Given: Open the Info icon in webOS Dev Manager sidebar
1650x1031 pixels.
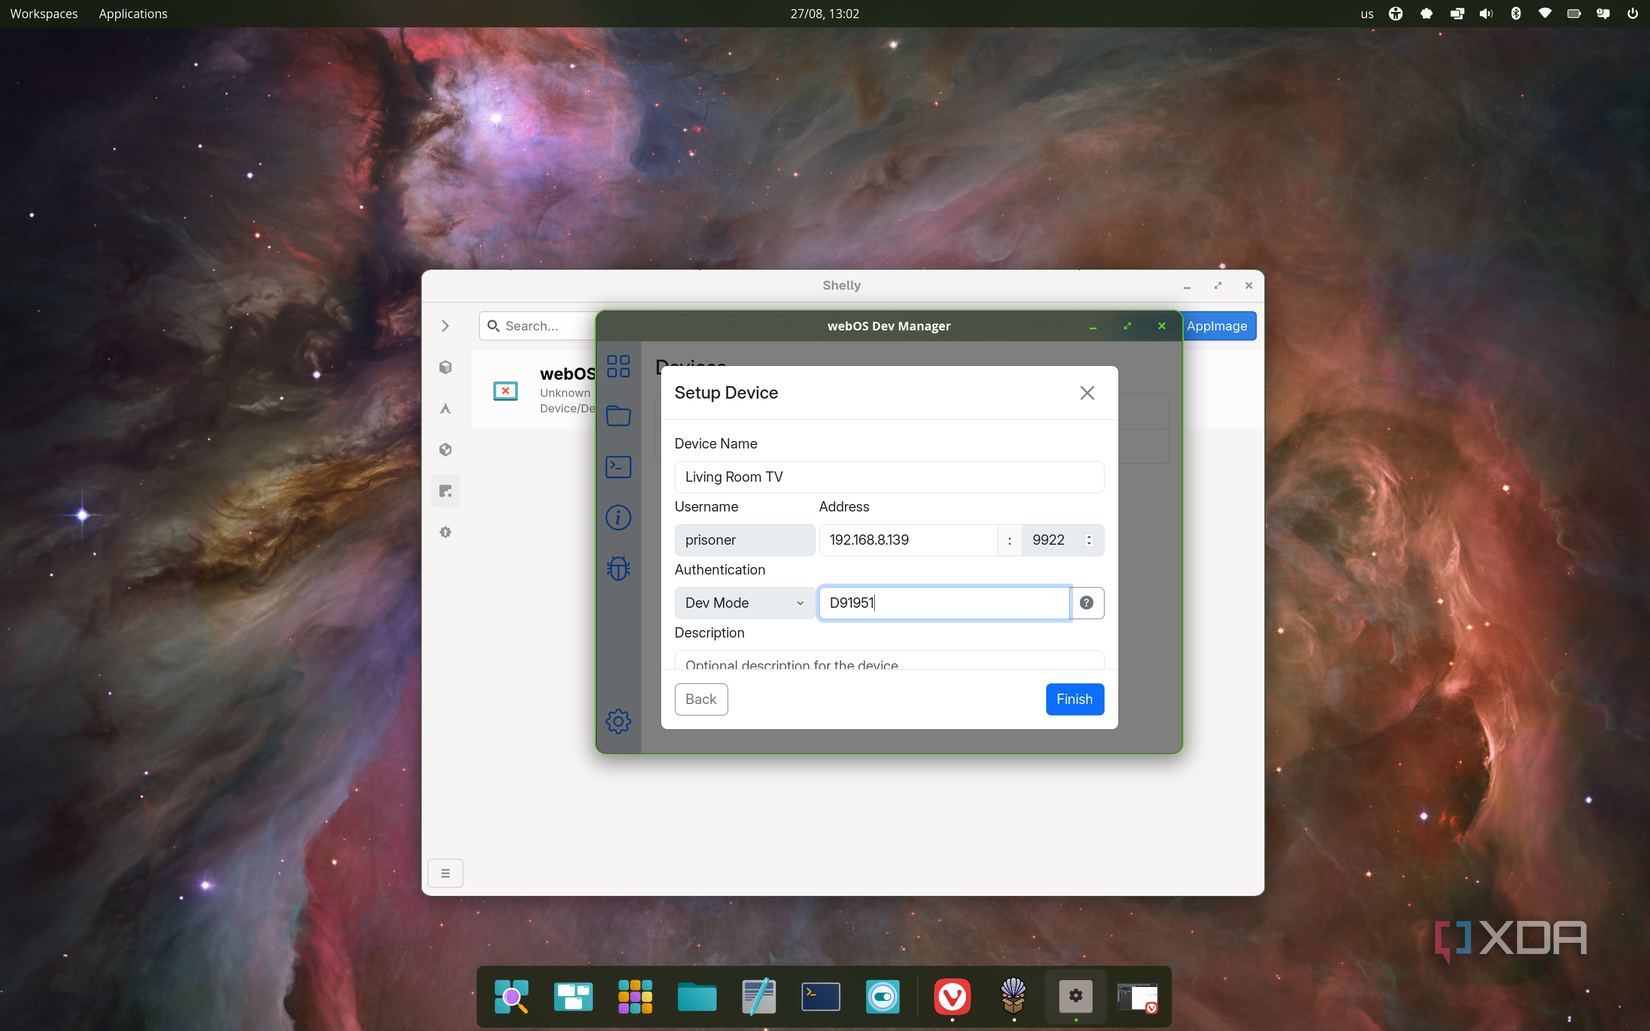Looking at the screenshot, I should (x=618, y=517).
